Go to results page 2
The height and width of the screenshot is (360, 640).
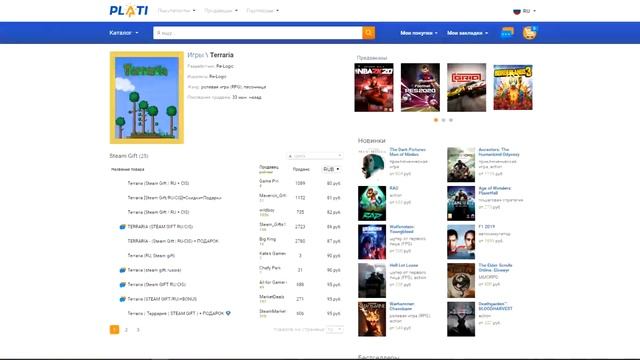(x=126, y=330)
